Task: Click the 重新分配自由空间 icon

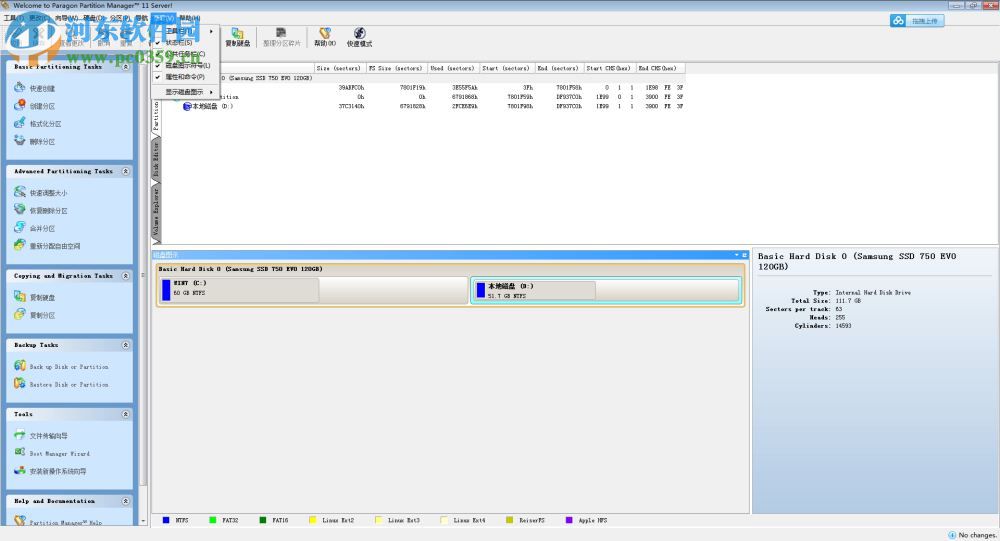Action: (20, 245)
